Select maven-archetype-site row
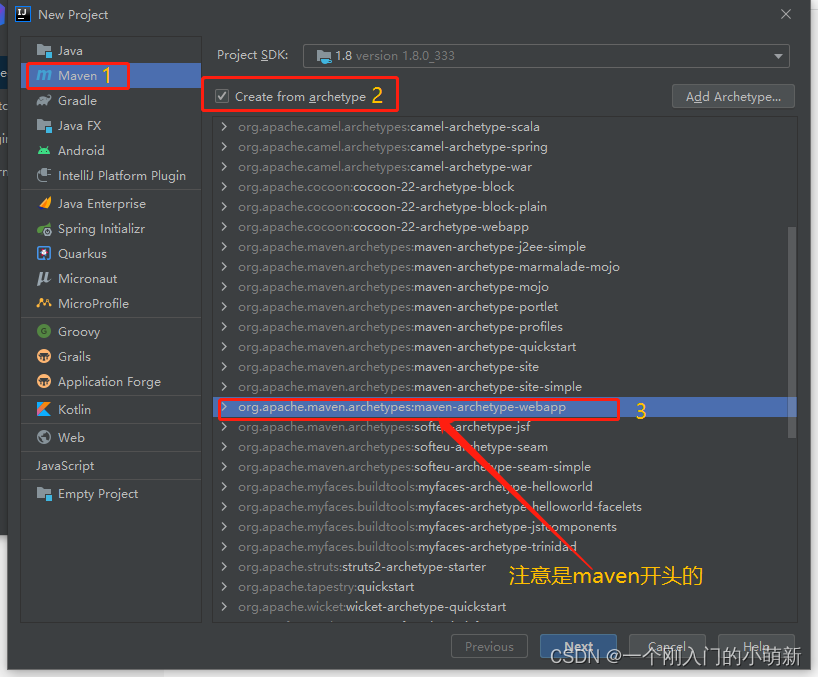Screen dimensions: 818x677 504,367
